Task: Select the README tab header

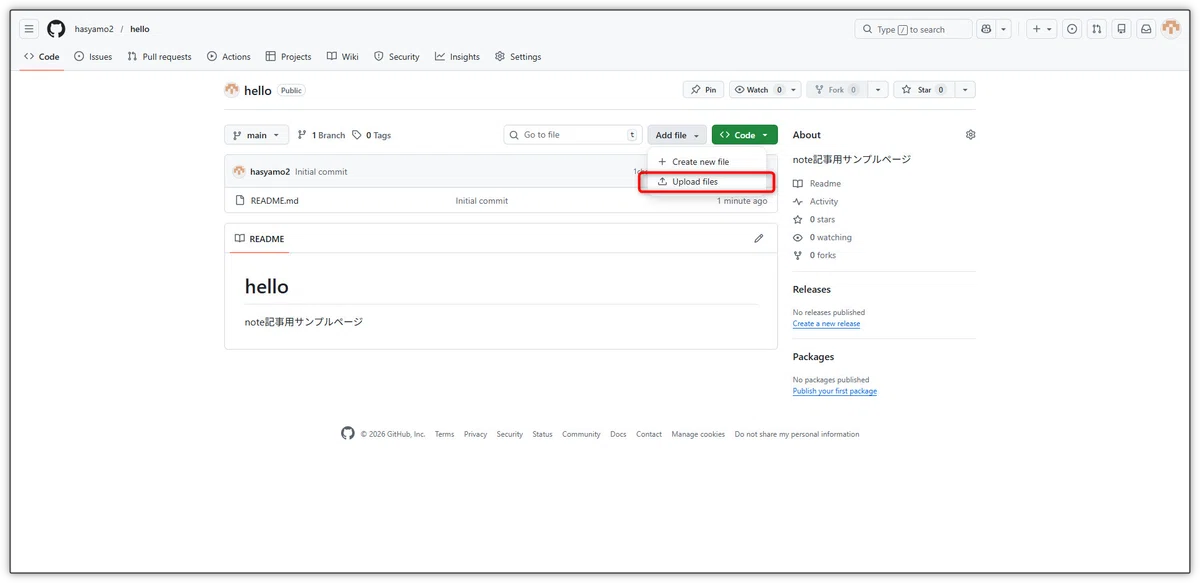Action: click(x=260, y=239)
